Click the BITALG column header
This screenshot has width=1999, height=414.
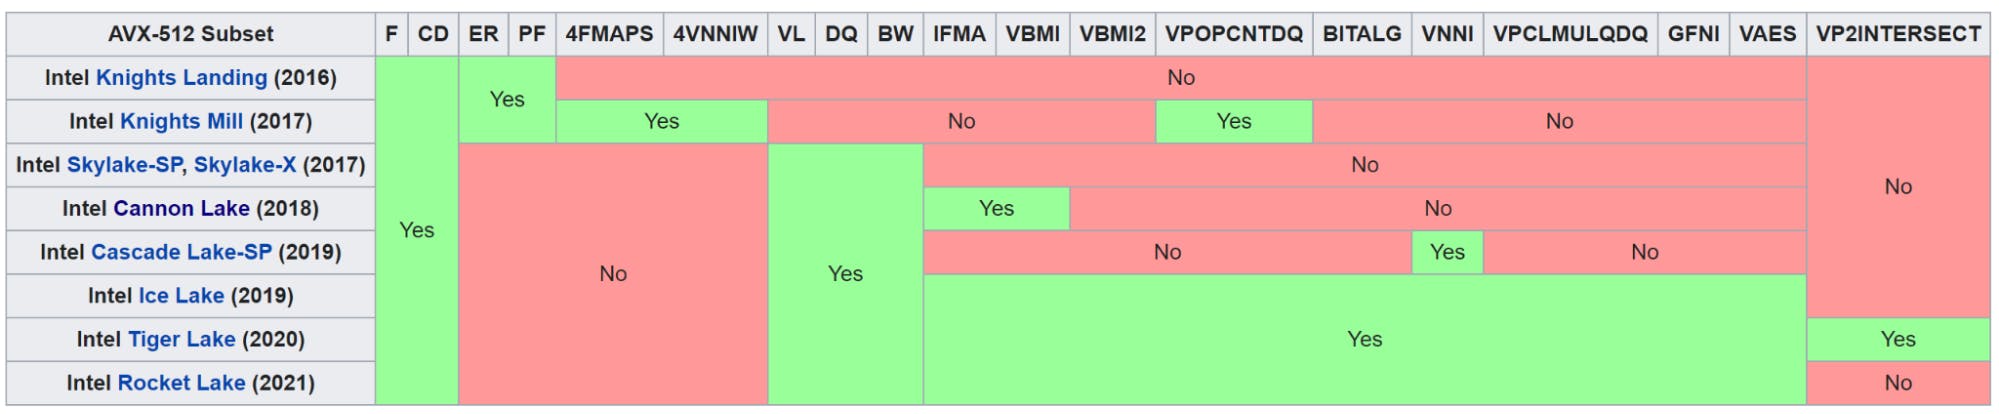pos(1362,35)
